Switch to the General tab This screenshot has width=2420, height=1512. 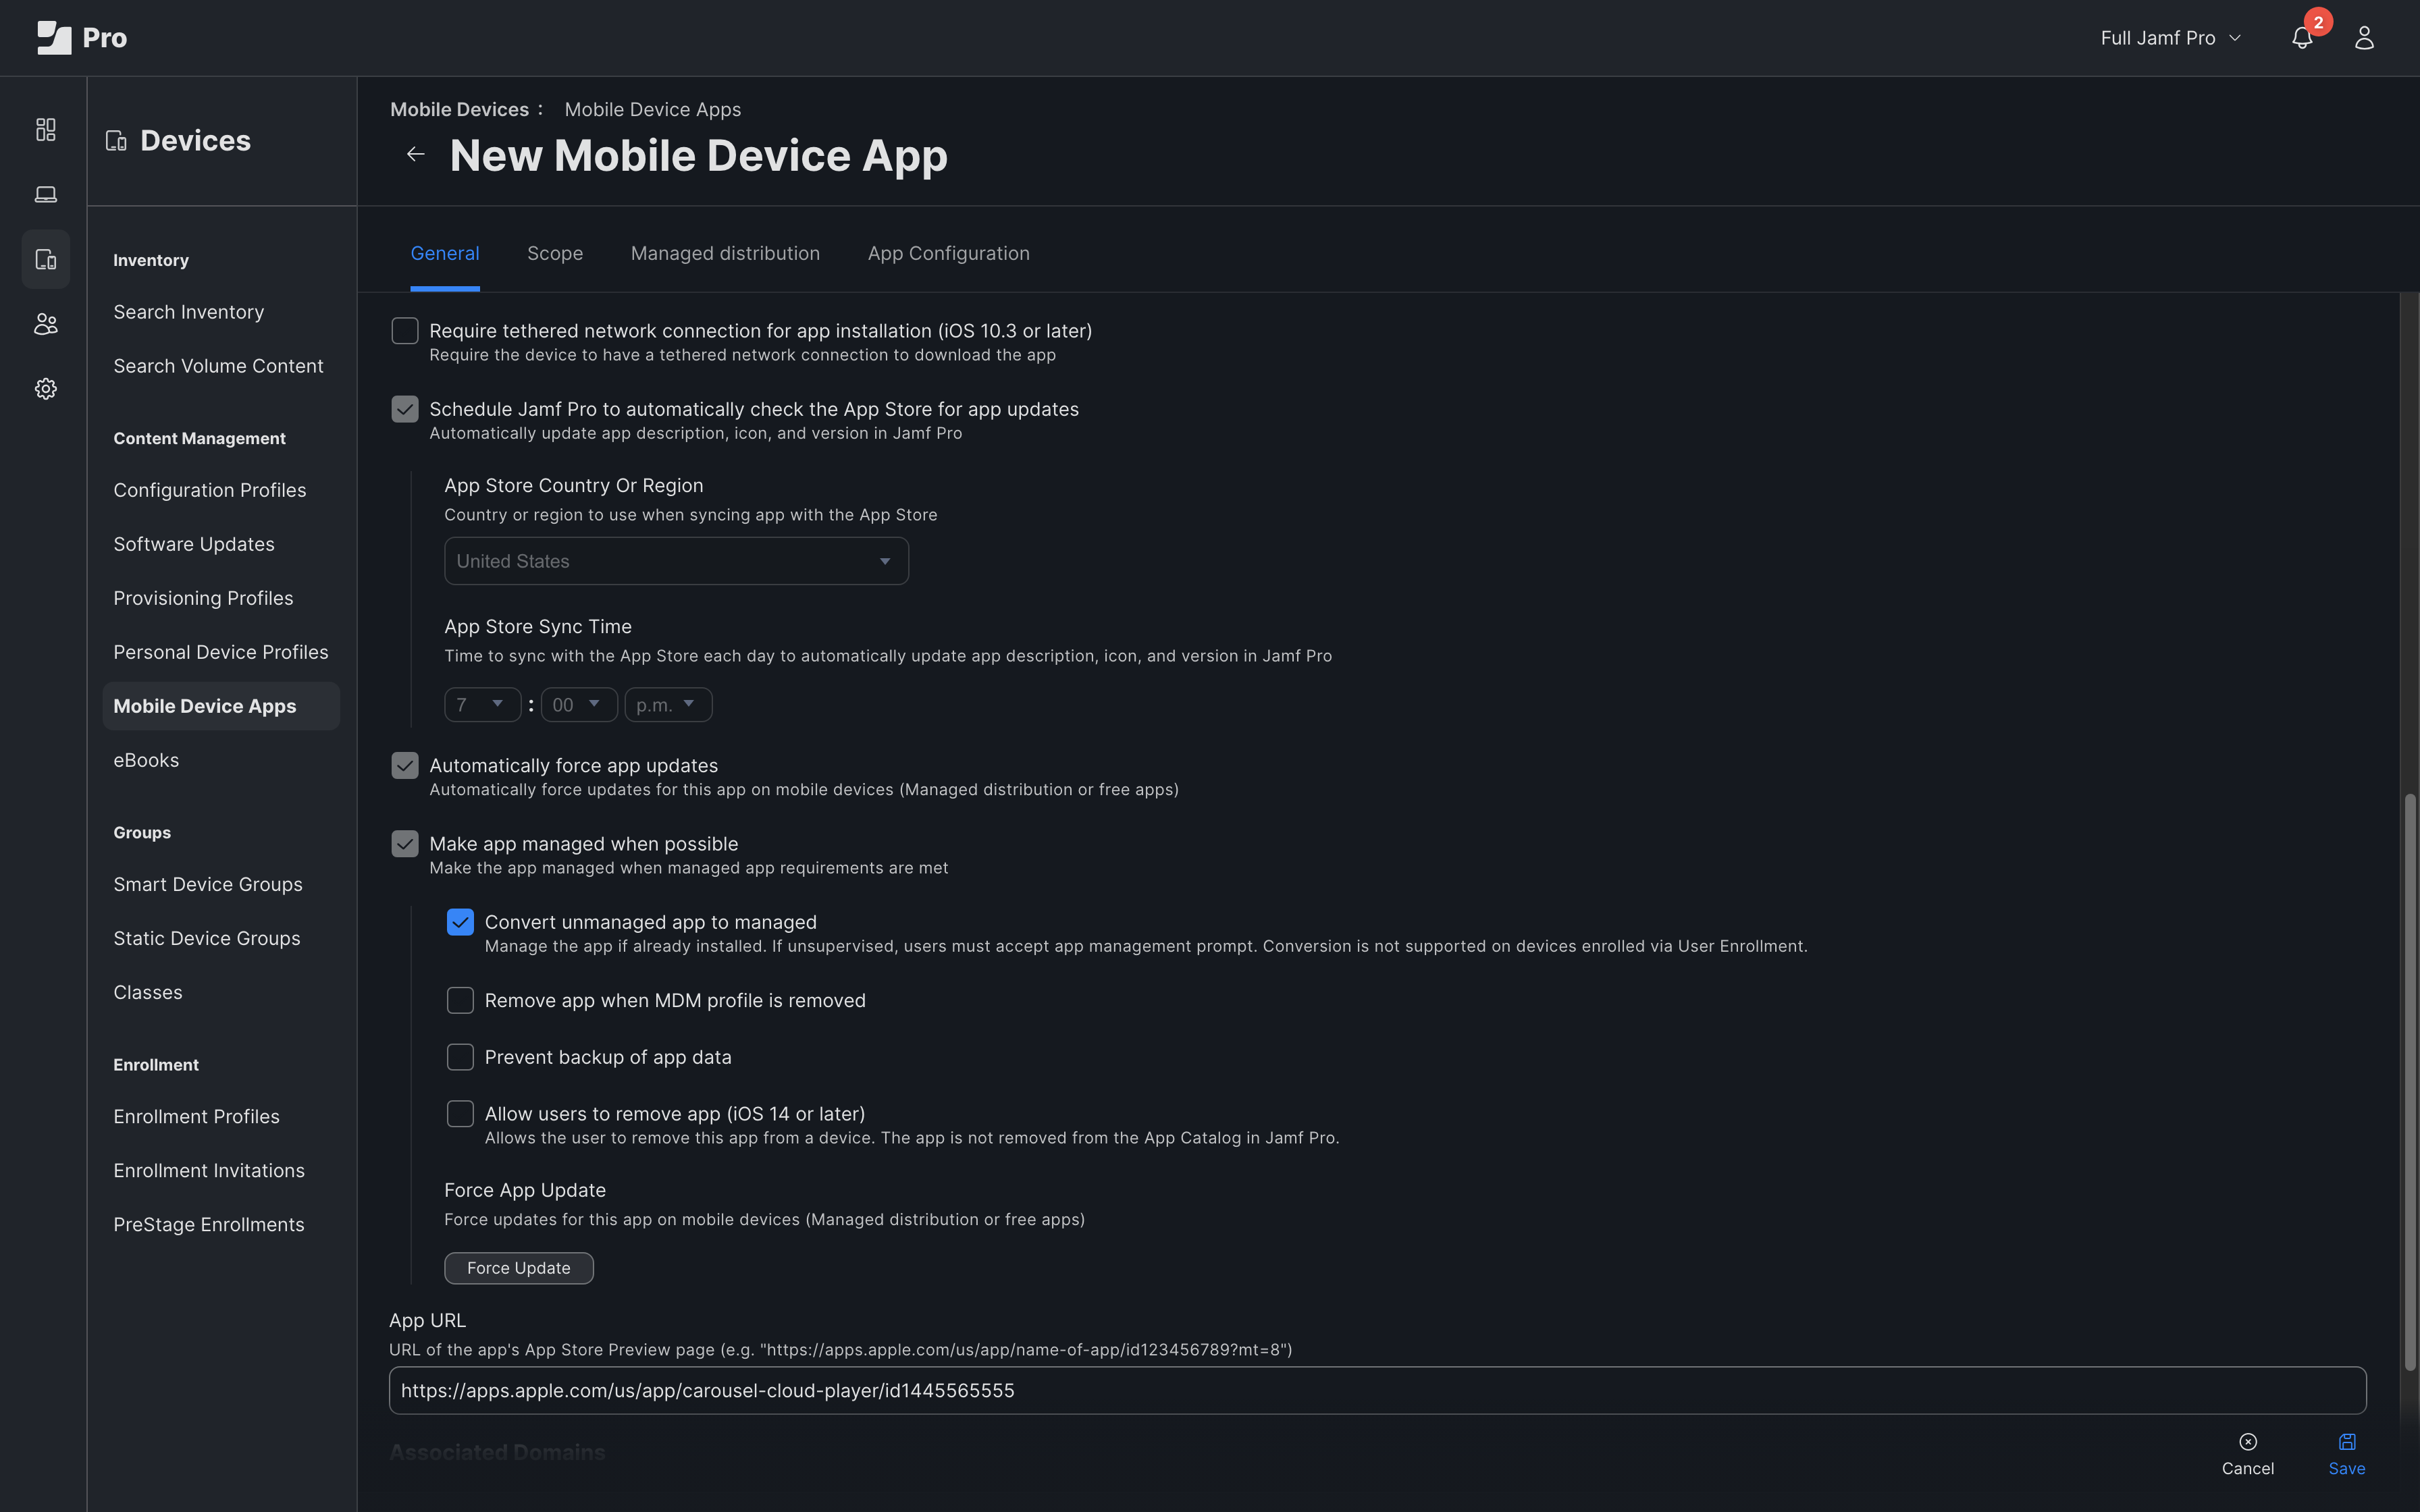[x=445, y=254]
